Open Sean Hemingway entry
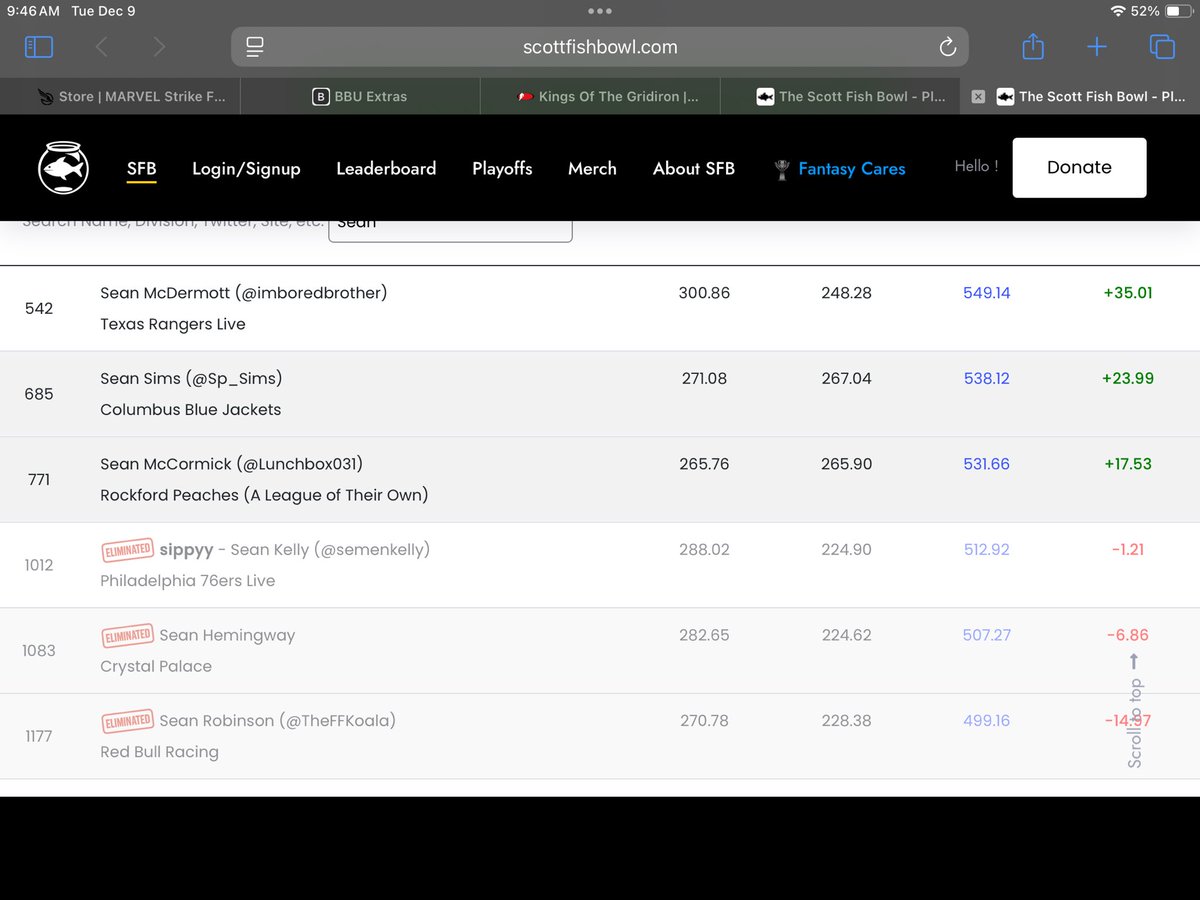1200x900 pixels. click(x=227, y=635)
